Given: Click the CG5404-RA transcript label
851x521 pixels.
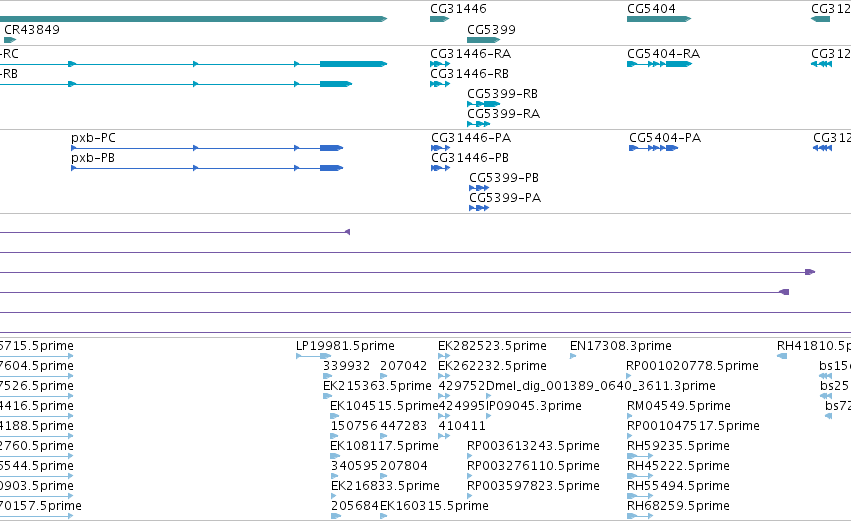Looking at the screenshot, I should [x=663, y=54].
